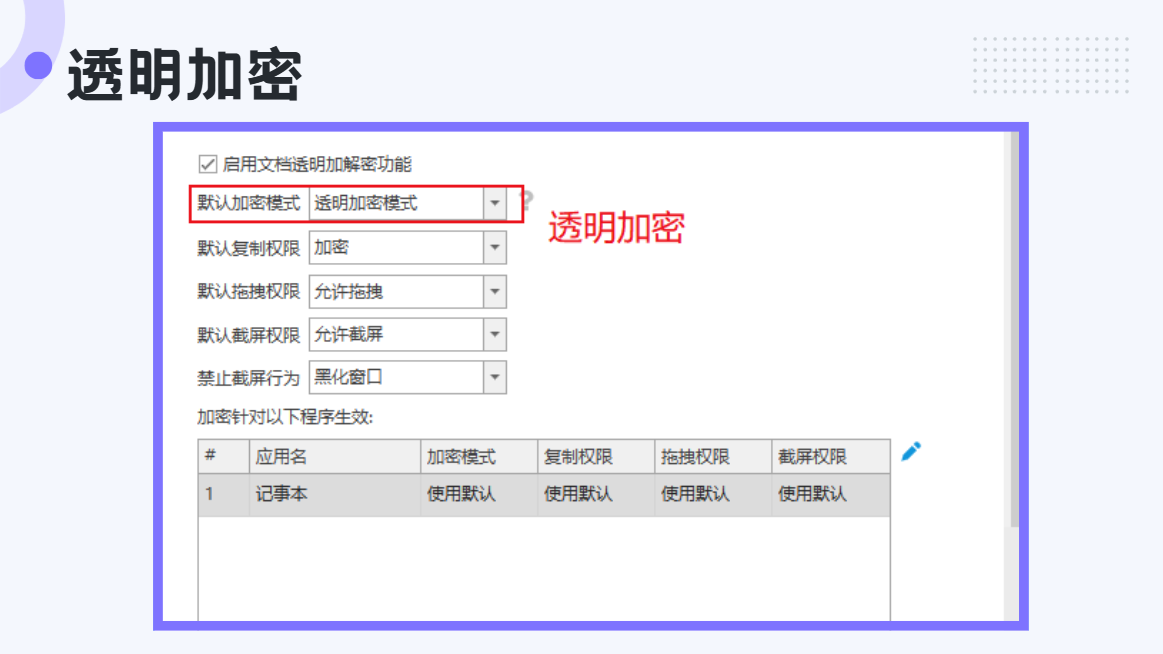Screen dimensions: 1163x654
Task: Click 使用默认 under 截屏权限 column
Action: [831, 495]
